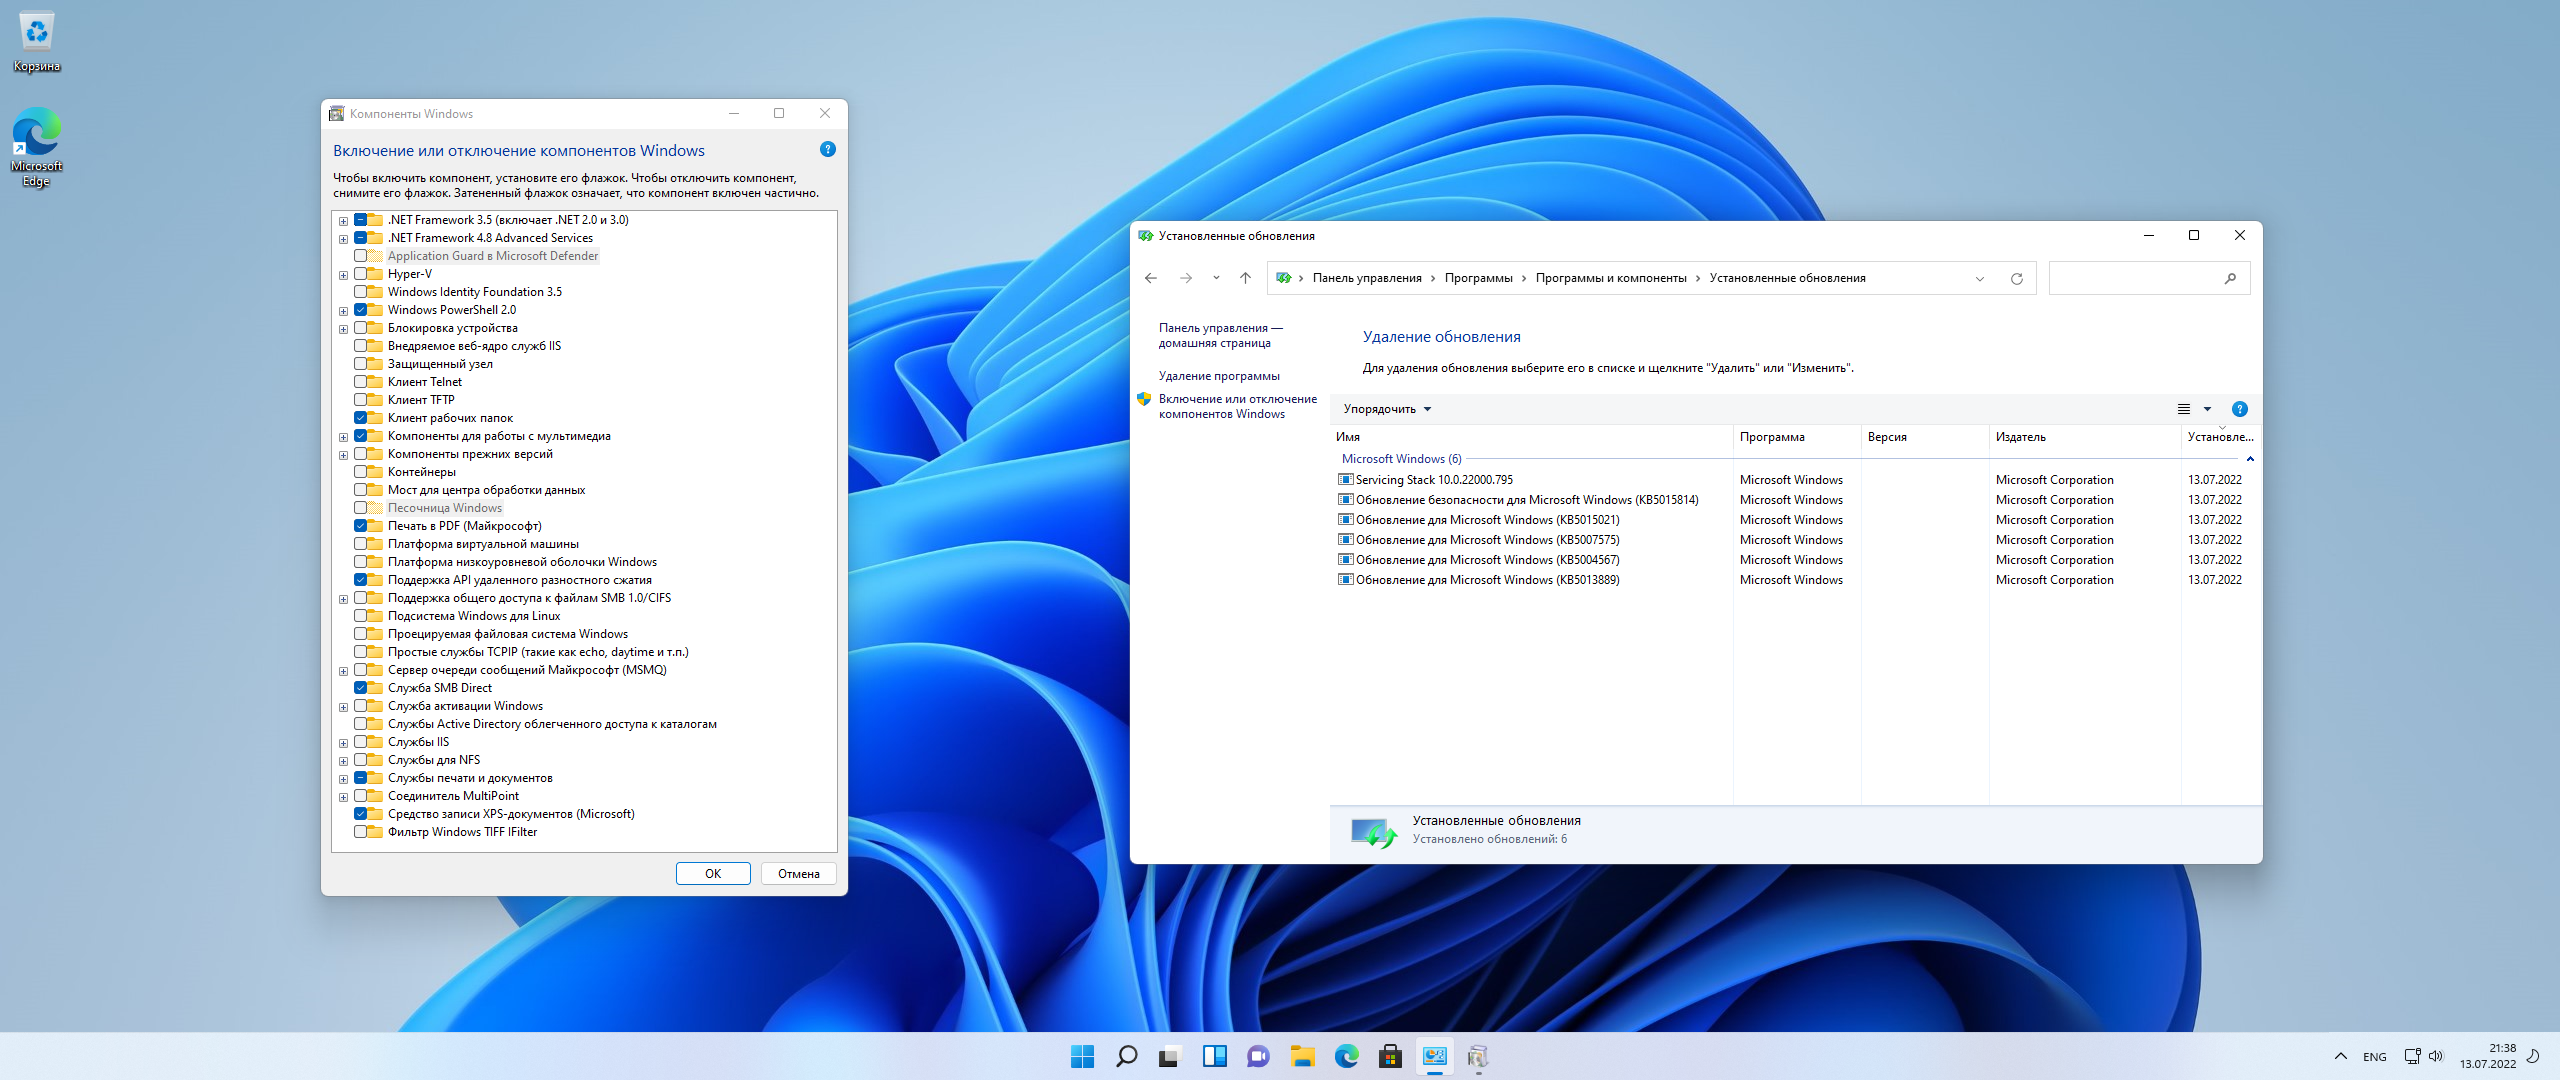Uncheck Клиент рабочих папок checkbox
2560x1080 pixels.
click(361, 418)
